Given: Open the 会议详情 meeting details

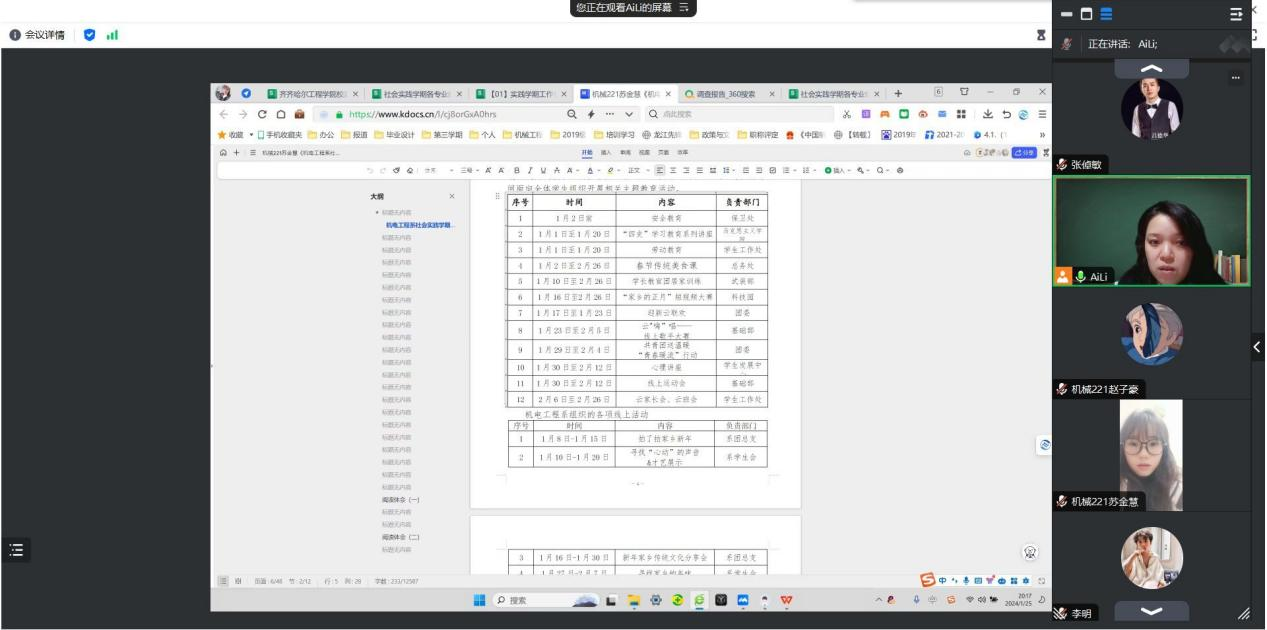Looking at the screenshot, I should [37, 35].
